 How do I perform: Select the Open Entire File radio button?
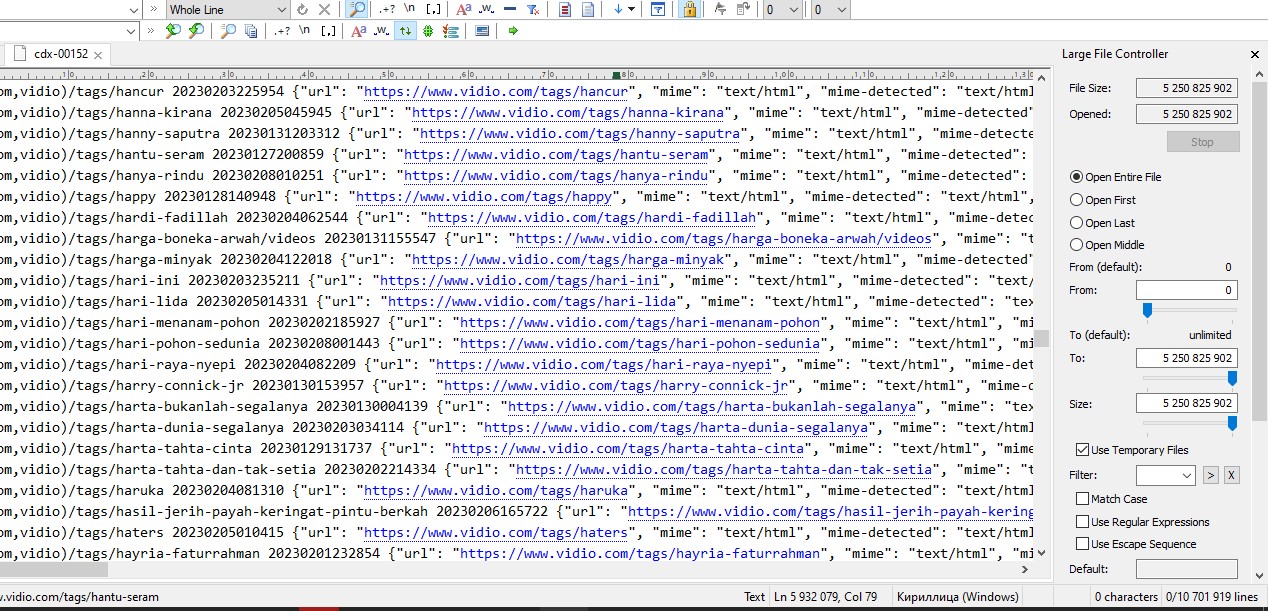(1115, 177)
